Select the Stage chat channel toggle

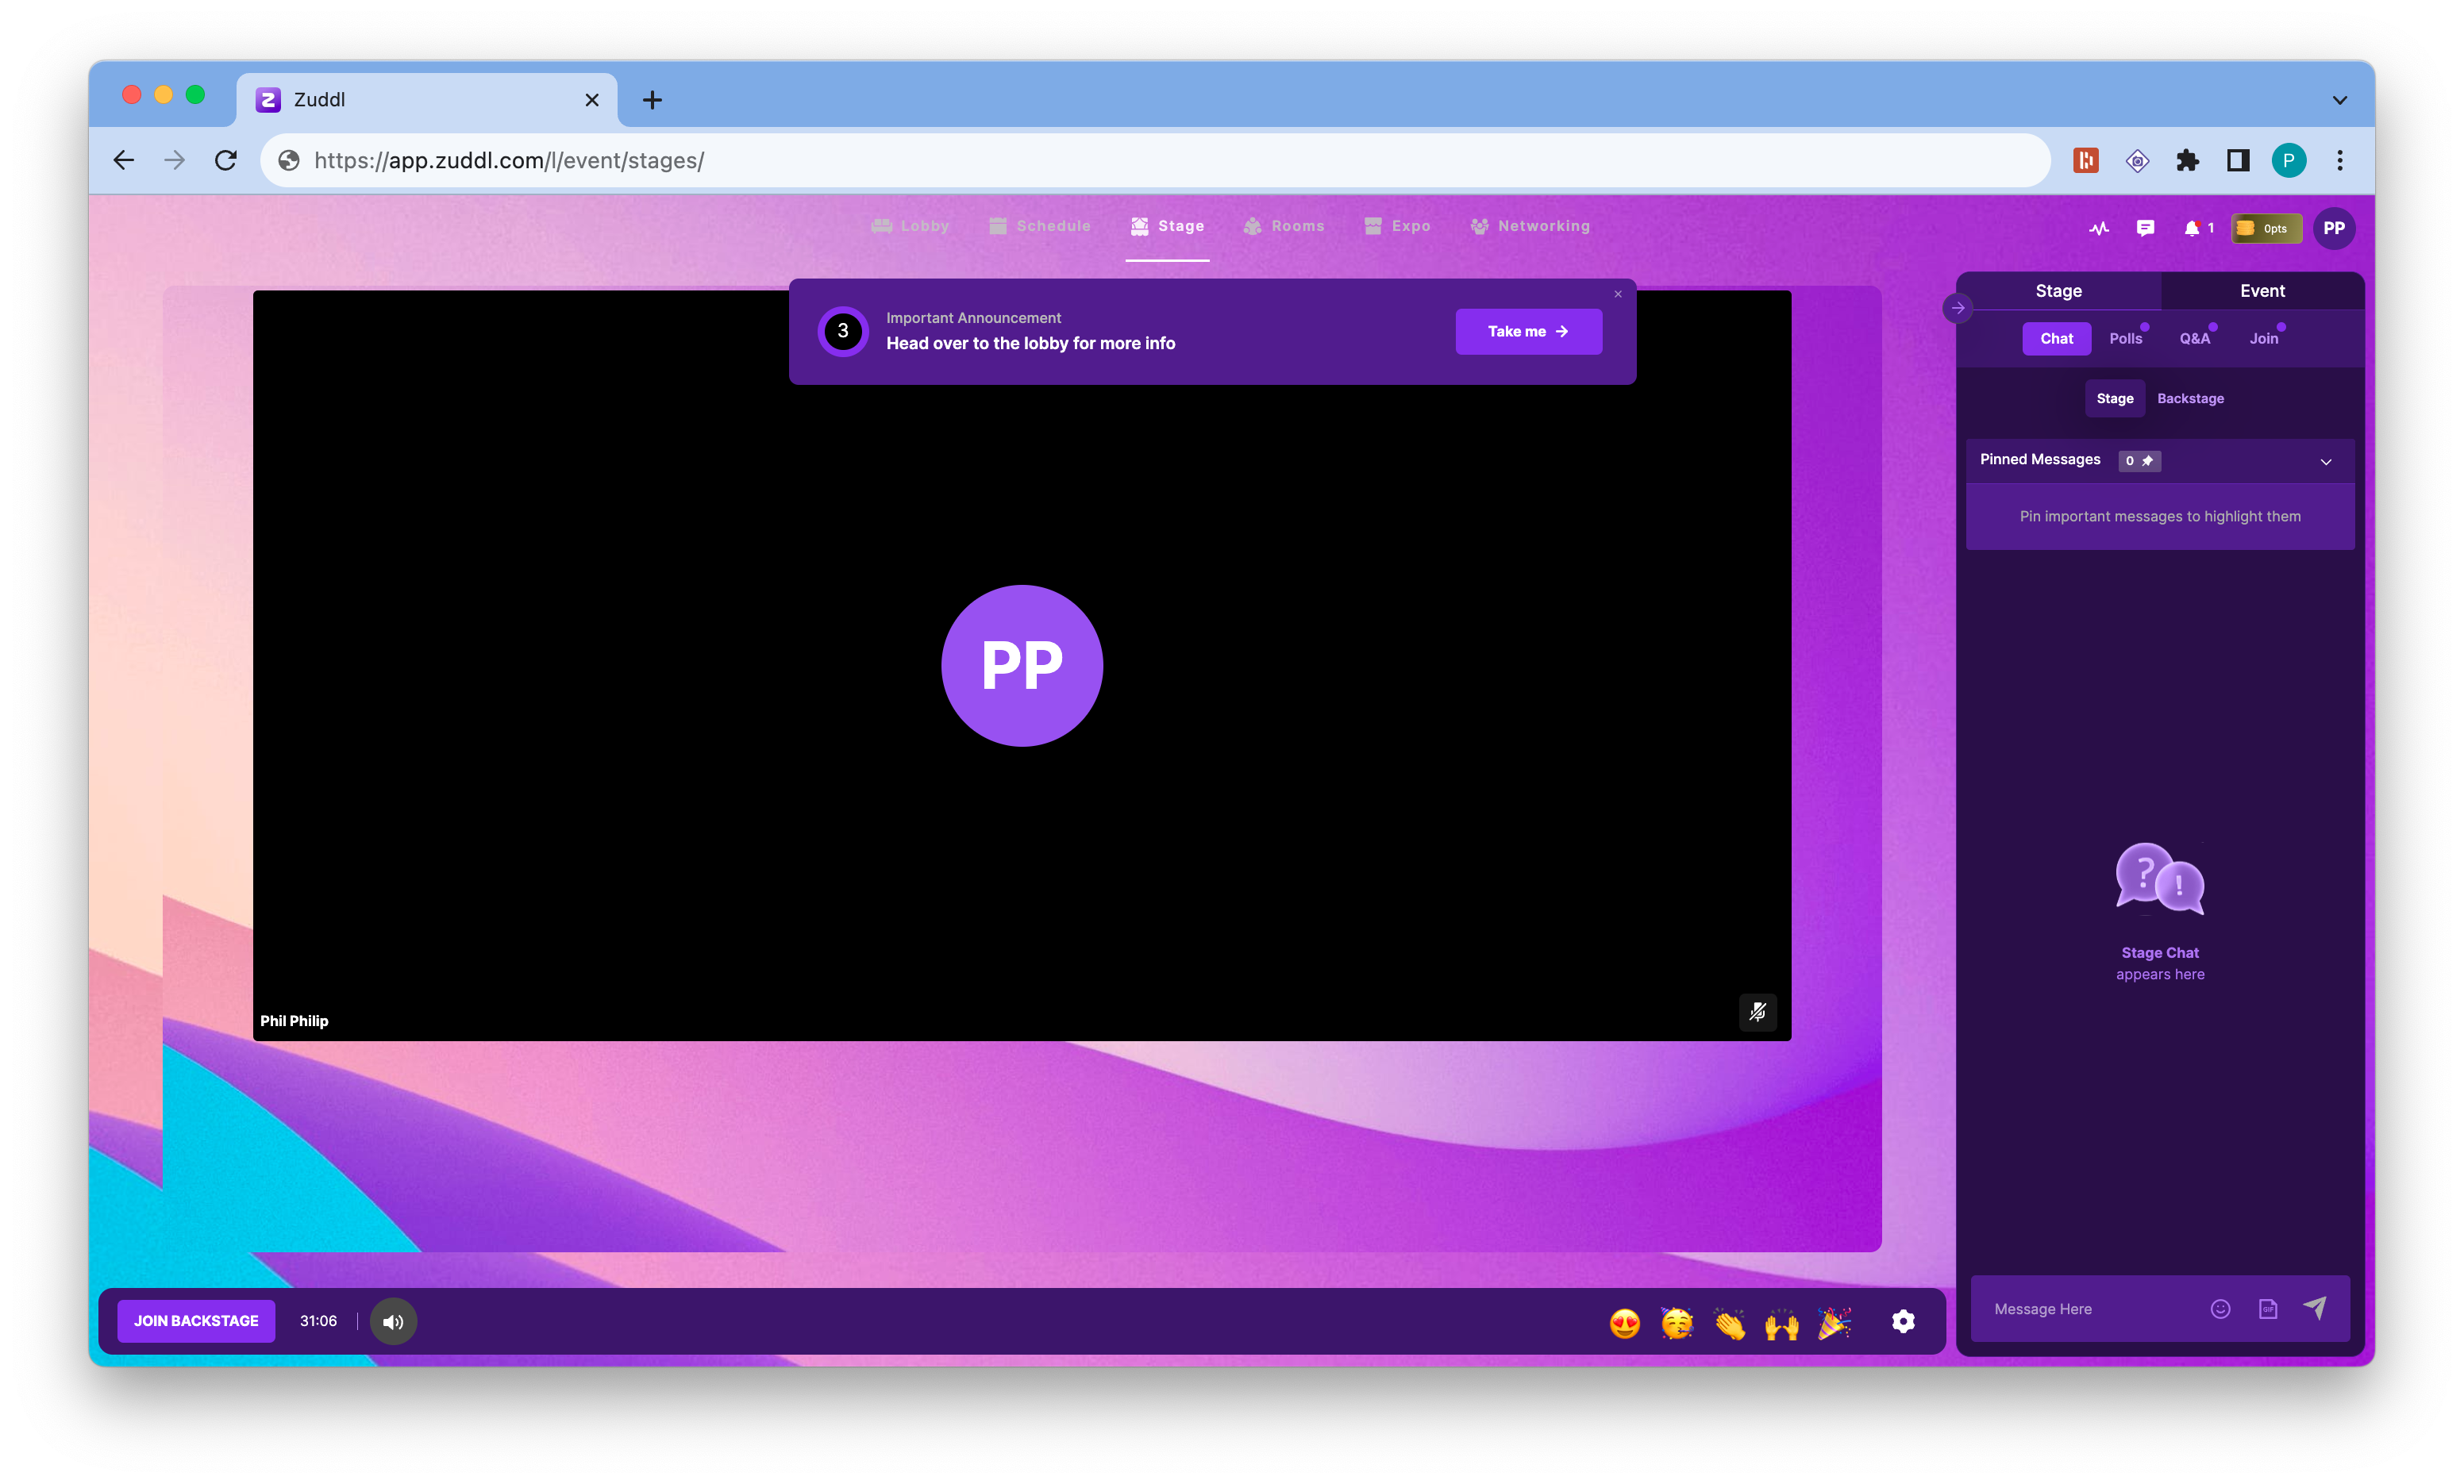point(2114,398)
